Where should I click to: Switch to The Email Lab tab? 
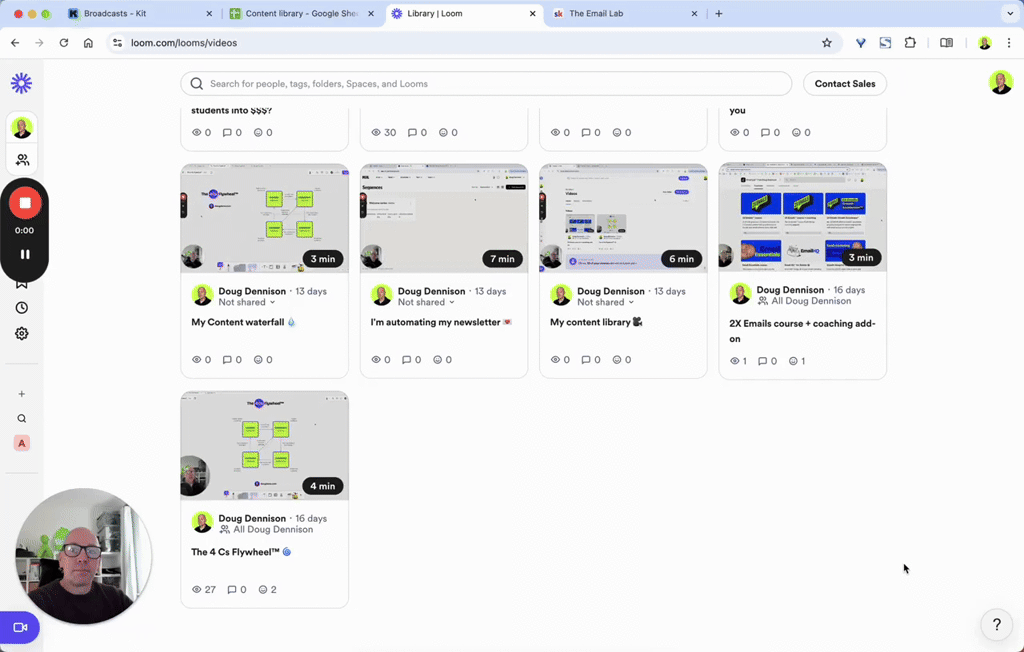[x=626, y=14]
